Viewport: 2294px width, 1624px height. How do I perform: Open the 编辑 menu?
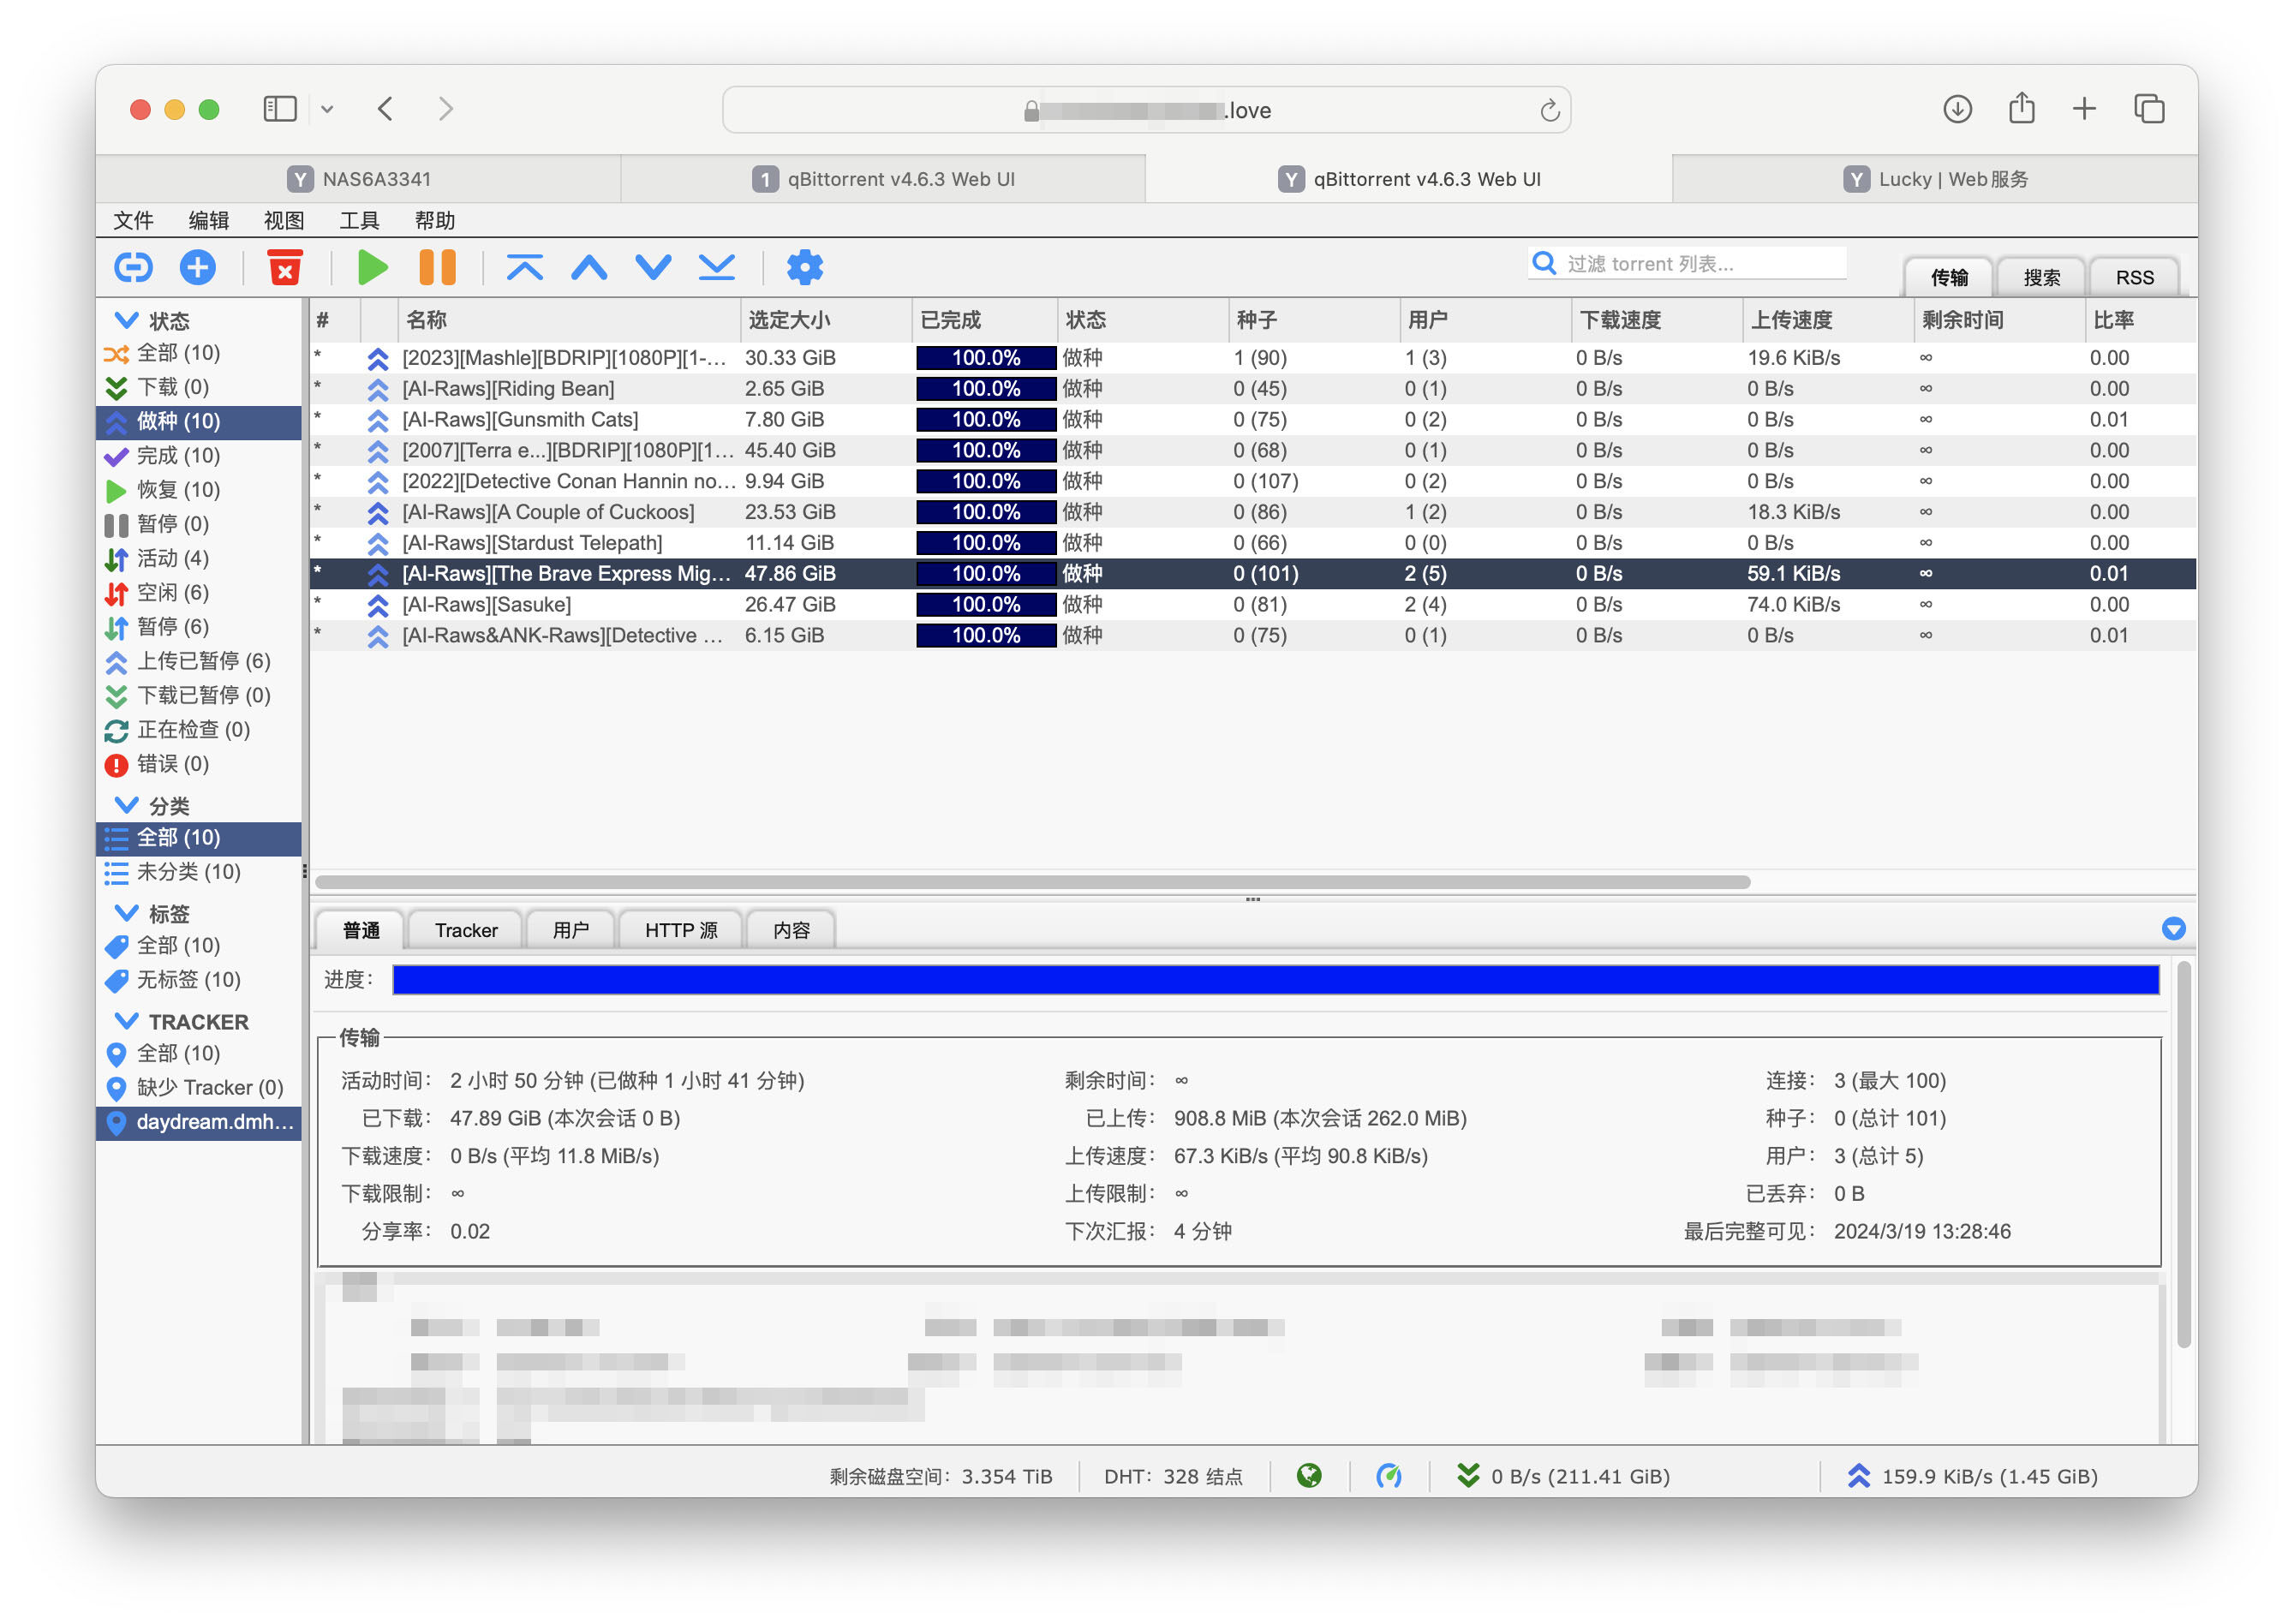pos(209,220)
